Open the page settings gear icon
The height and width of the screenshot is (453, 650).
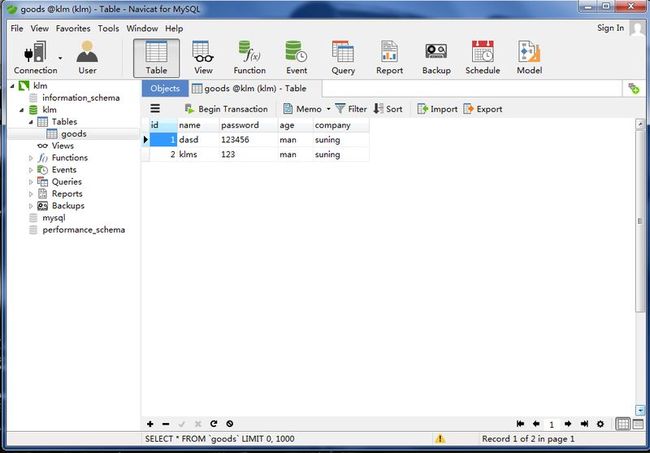click(600, 424)
